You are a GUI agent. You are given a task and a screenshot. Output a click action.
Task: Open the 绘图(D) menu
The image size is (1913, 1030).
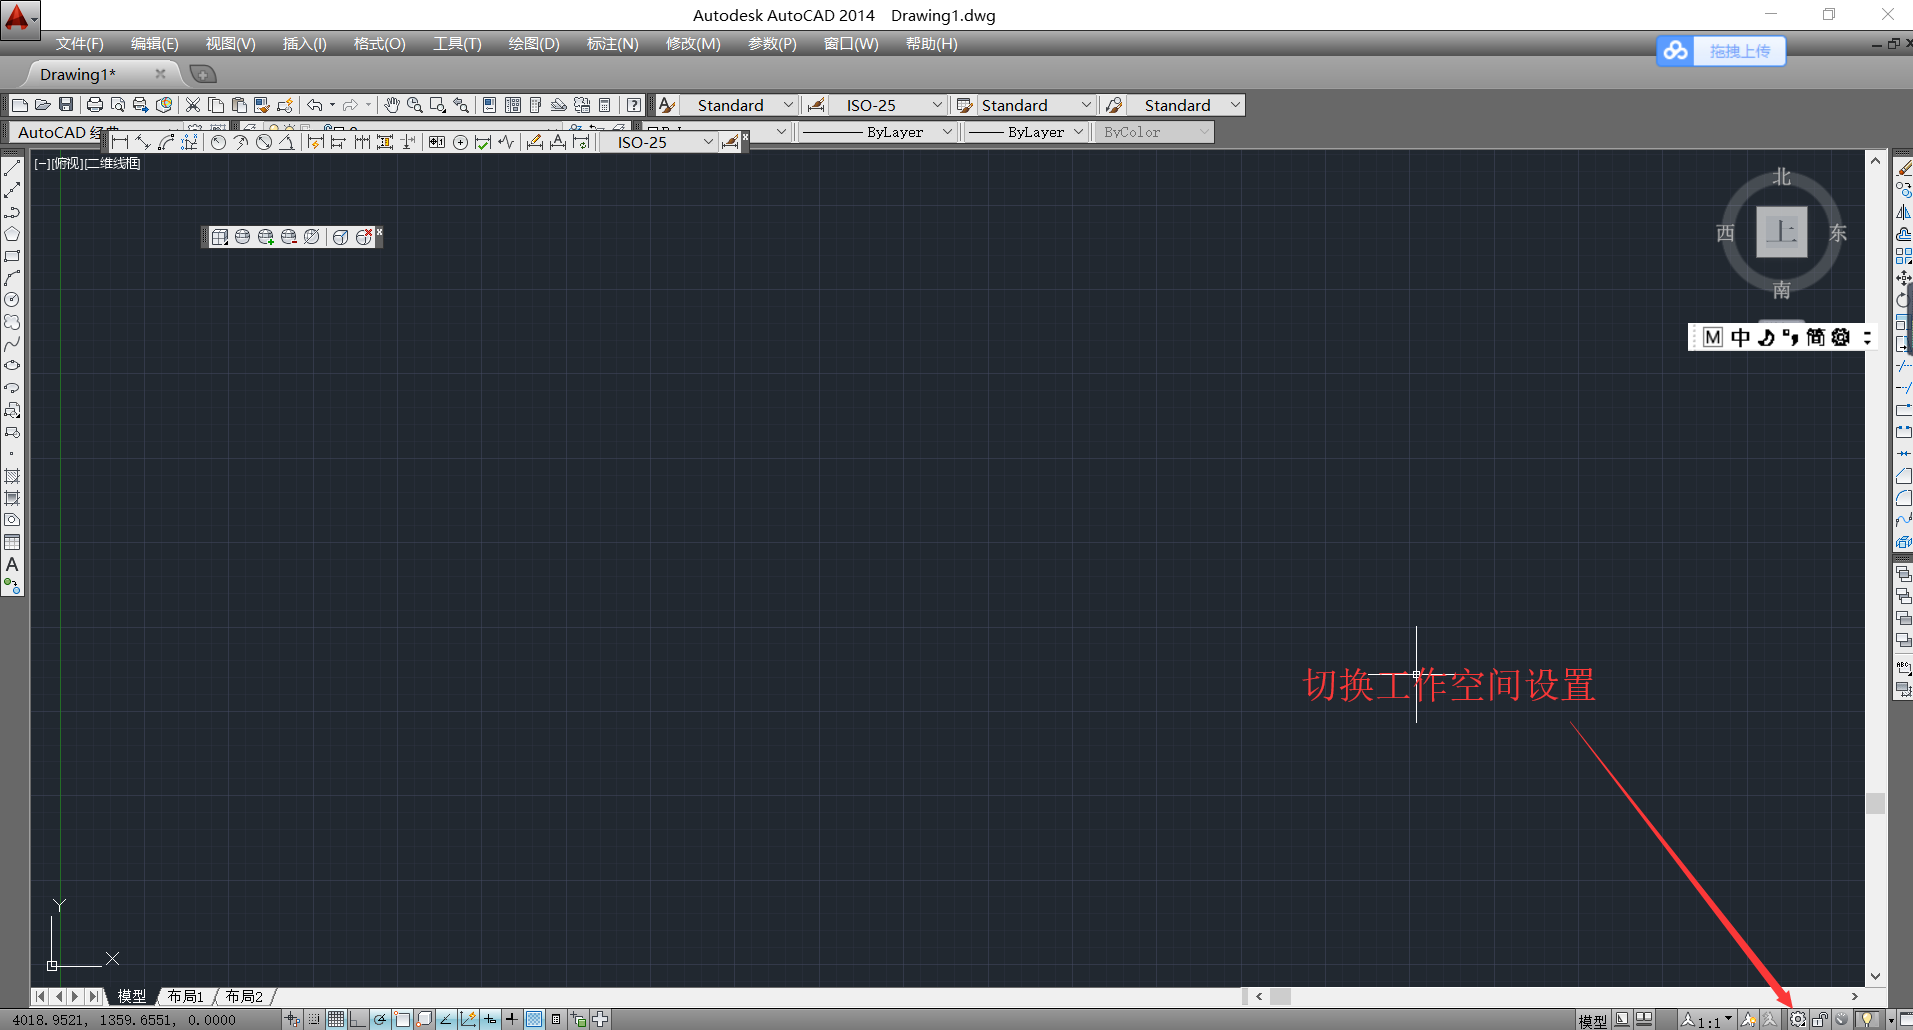[533, 44]
